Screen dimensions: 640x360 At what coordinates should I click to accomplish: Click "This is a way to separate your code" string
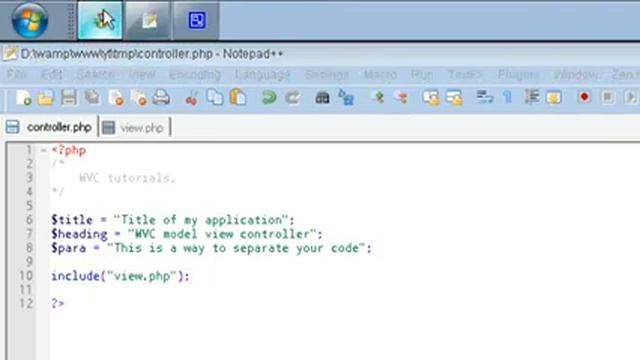(236, 248)
